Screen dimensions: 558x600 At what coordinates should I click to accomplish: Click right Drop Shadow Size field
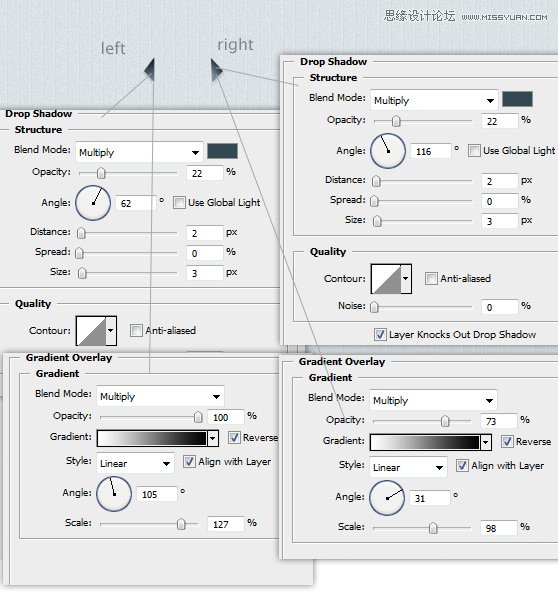(500, 220)
